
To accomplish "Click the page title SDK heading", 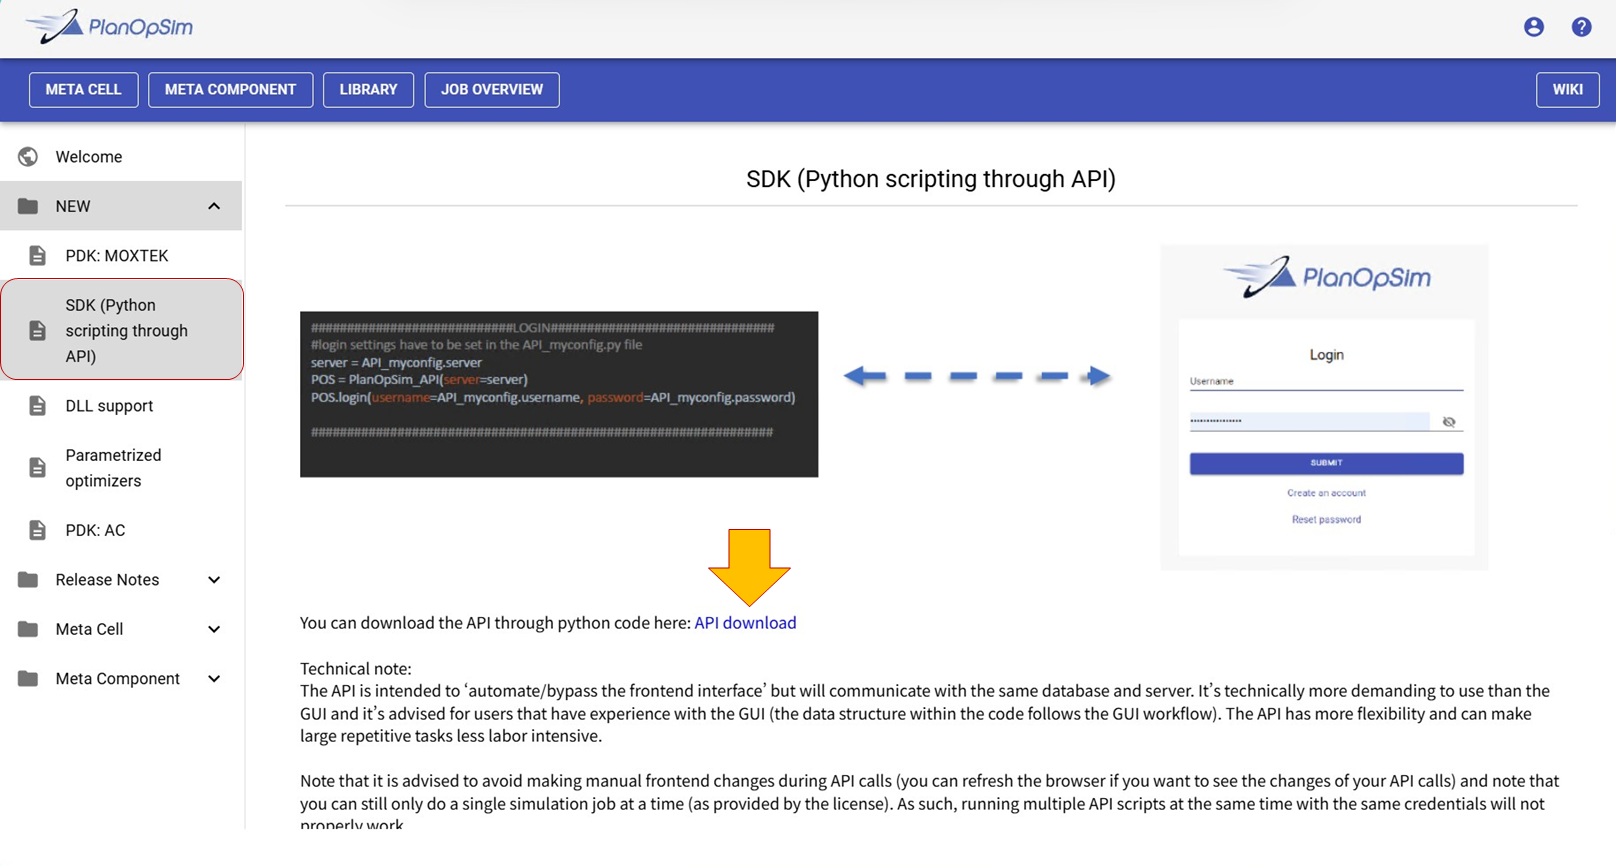I will tap(930, 179).
